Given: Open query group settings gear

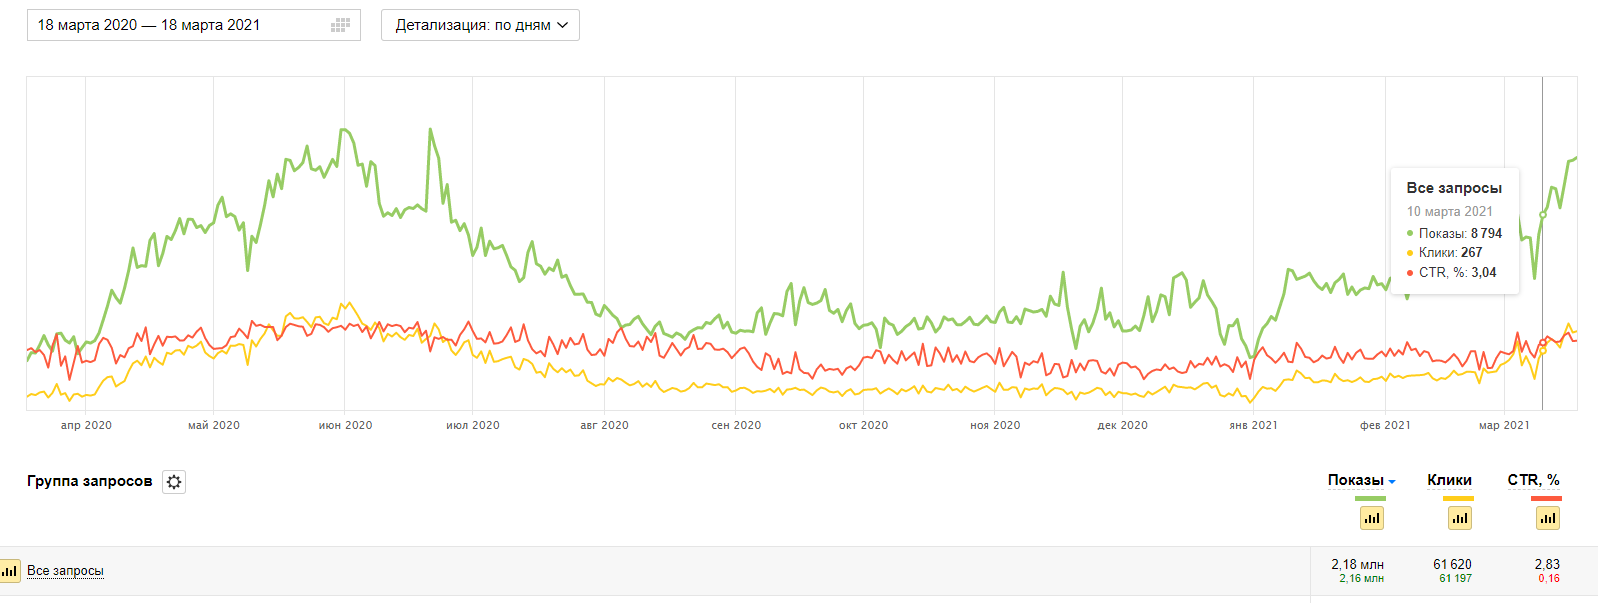Looking at the screenshot, I should click(x=174, y=482).
